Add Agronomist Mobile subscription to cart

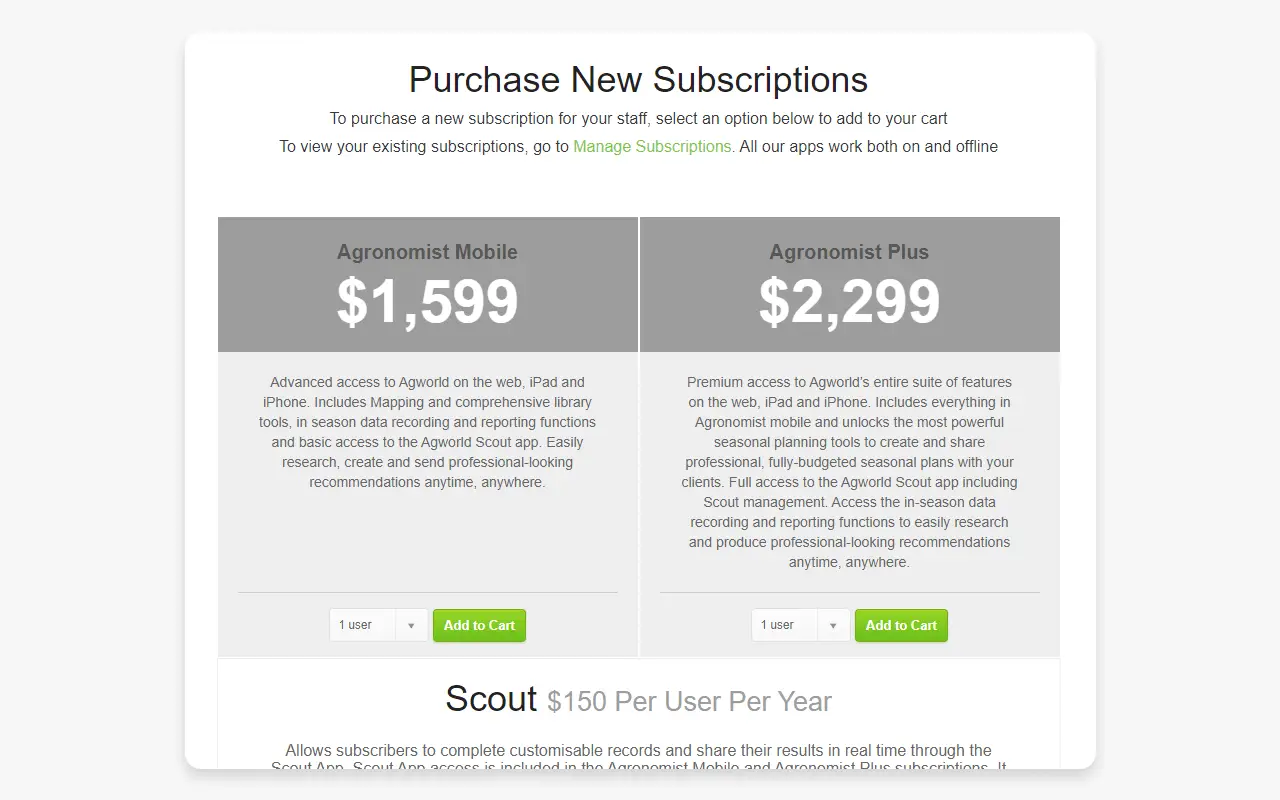[479, 625]
